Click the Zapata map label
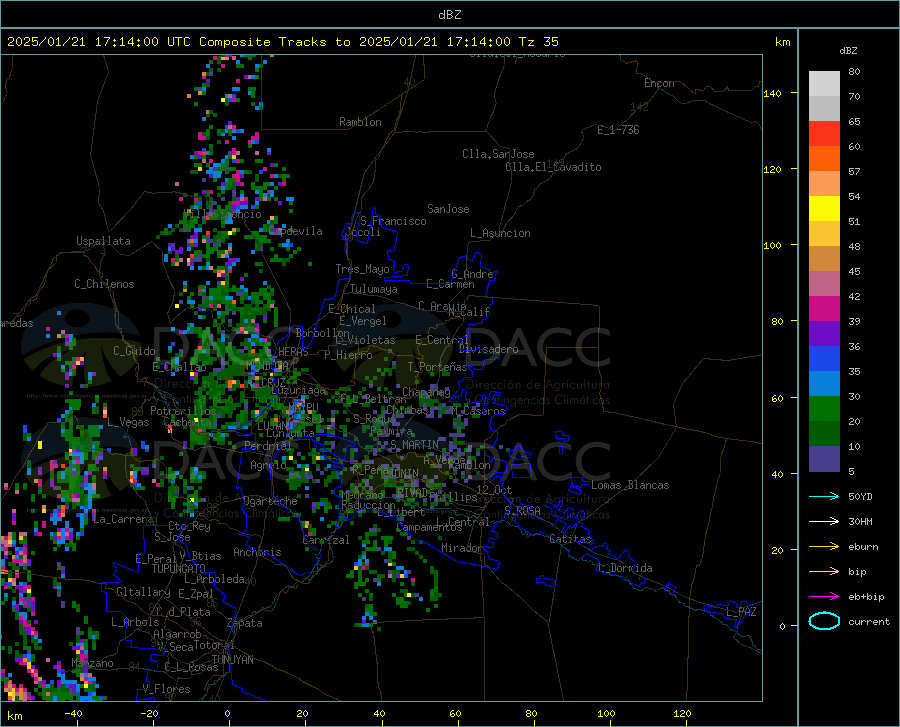The height and width of the screenshot is (727, 900). click(245, 623)
